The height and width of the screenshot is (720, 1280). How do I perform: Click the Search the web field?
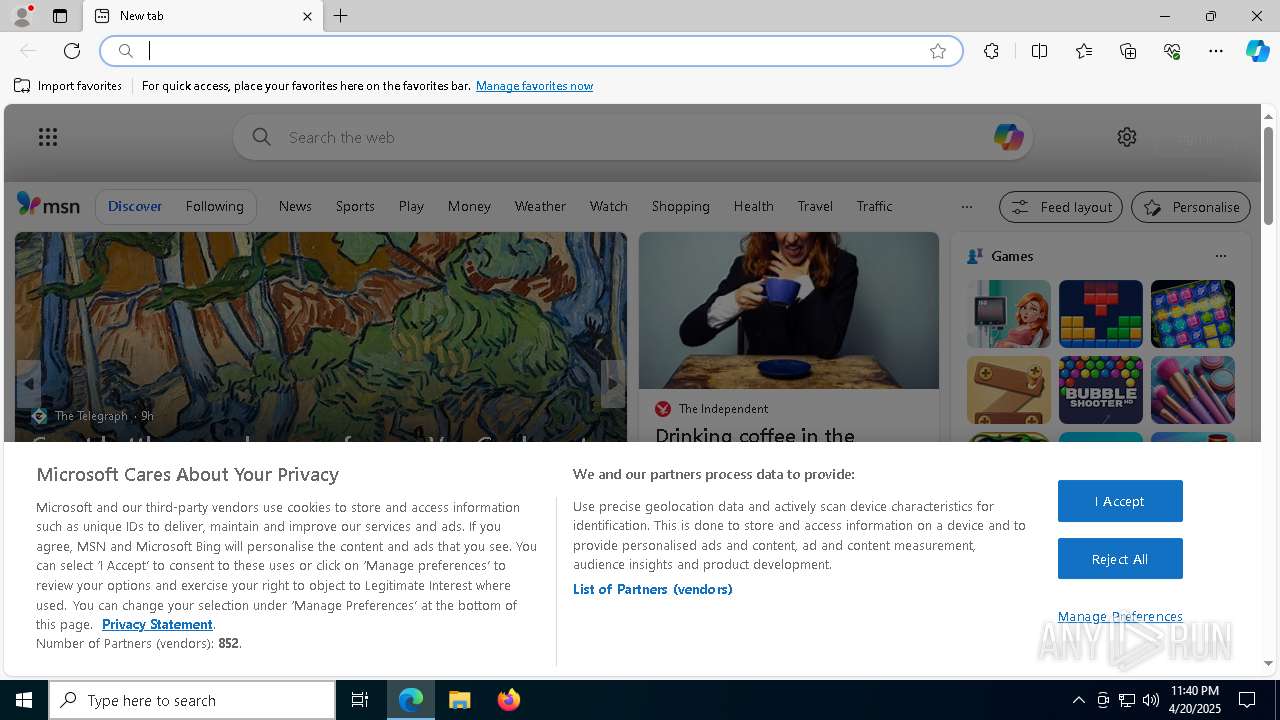633,137
